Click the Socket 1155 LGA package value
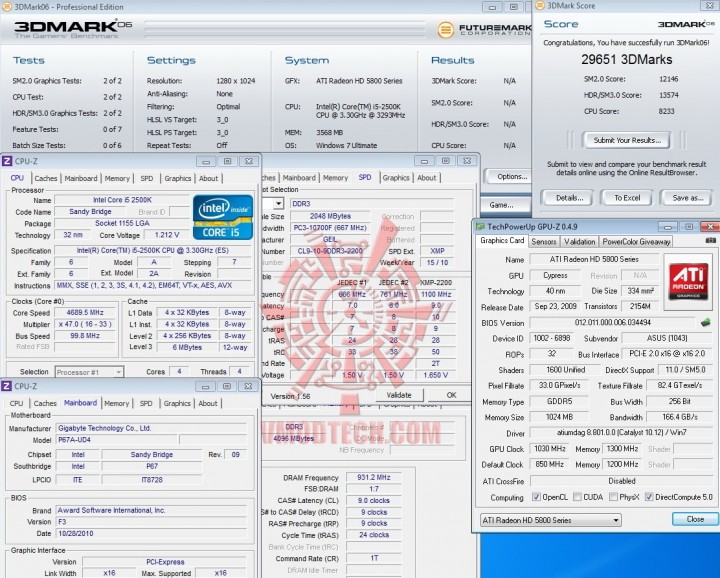Image resolution: width=720 pixels, height=578 pixels. point(122,223)
